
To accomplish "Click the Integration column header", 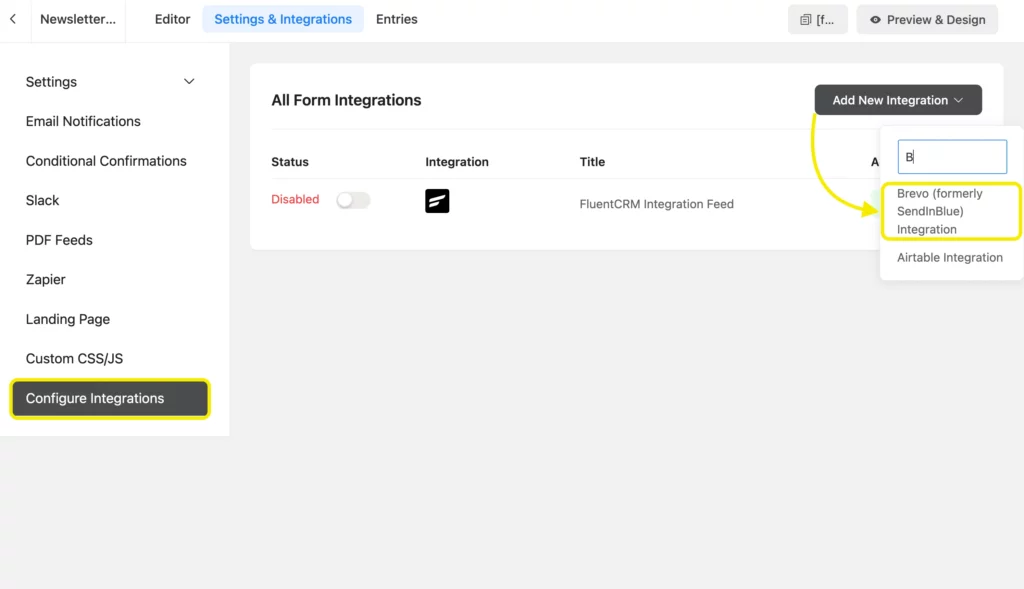I will (x=456, y=162).
